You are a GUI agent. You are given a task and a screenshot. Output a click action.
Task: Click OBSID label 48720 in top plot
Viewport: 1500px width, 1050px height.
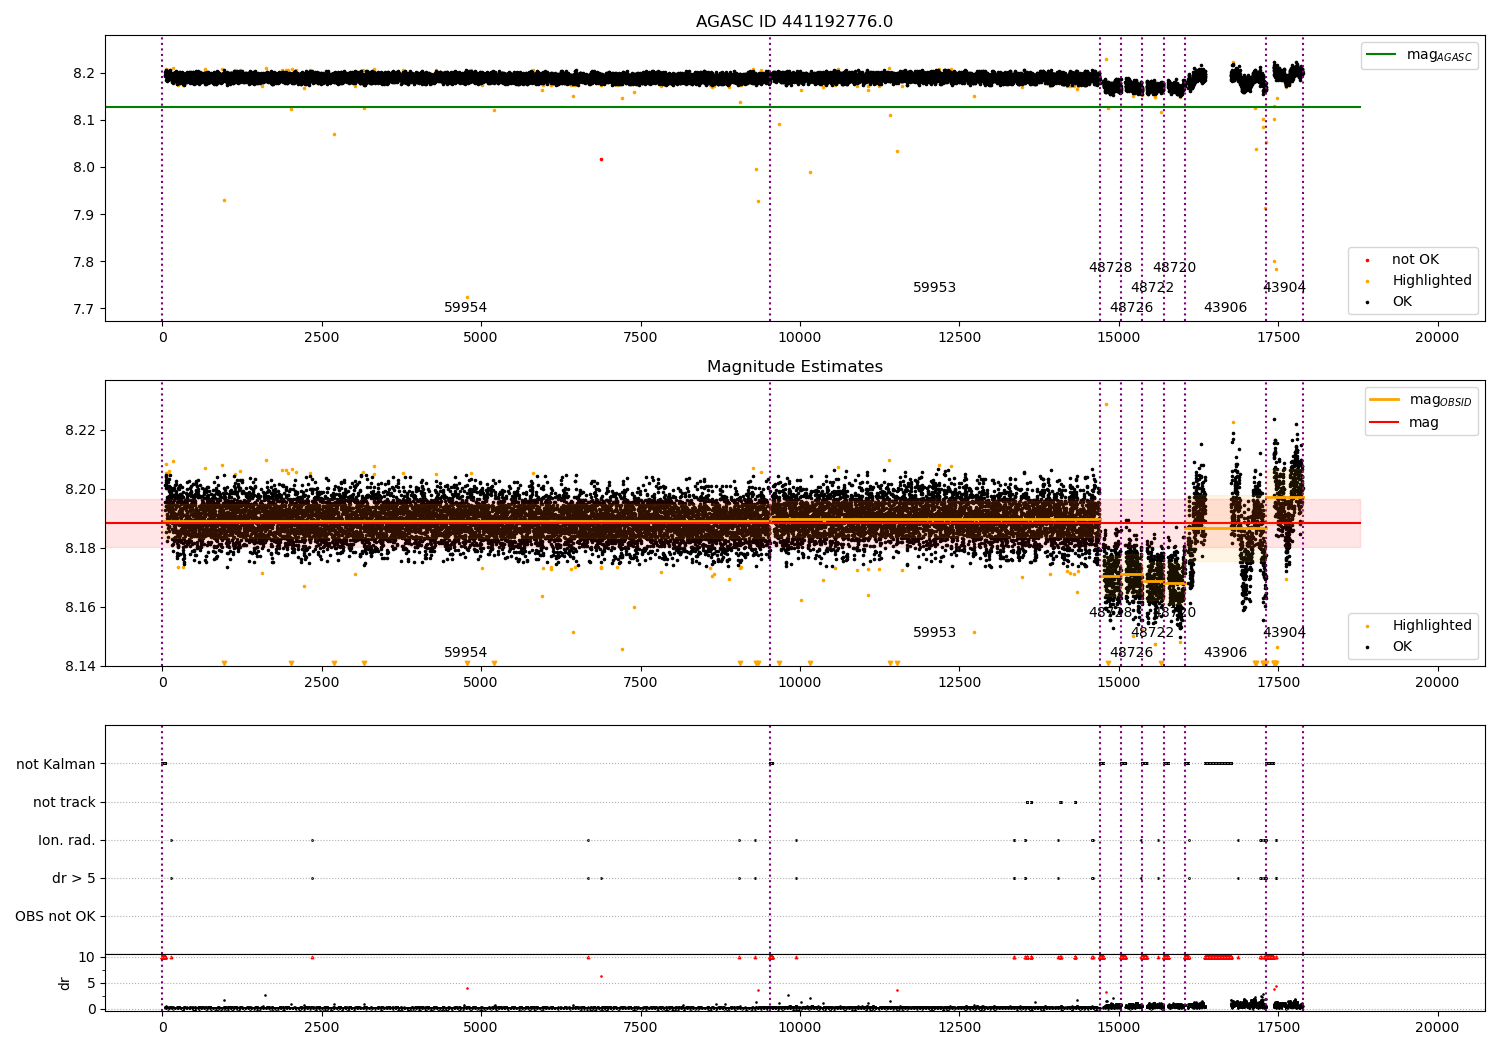point(1175,268)
